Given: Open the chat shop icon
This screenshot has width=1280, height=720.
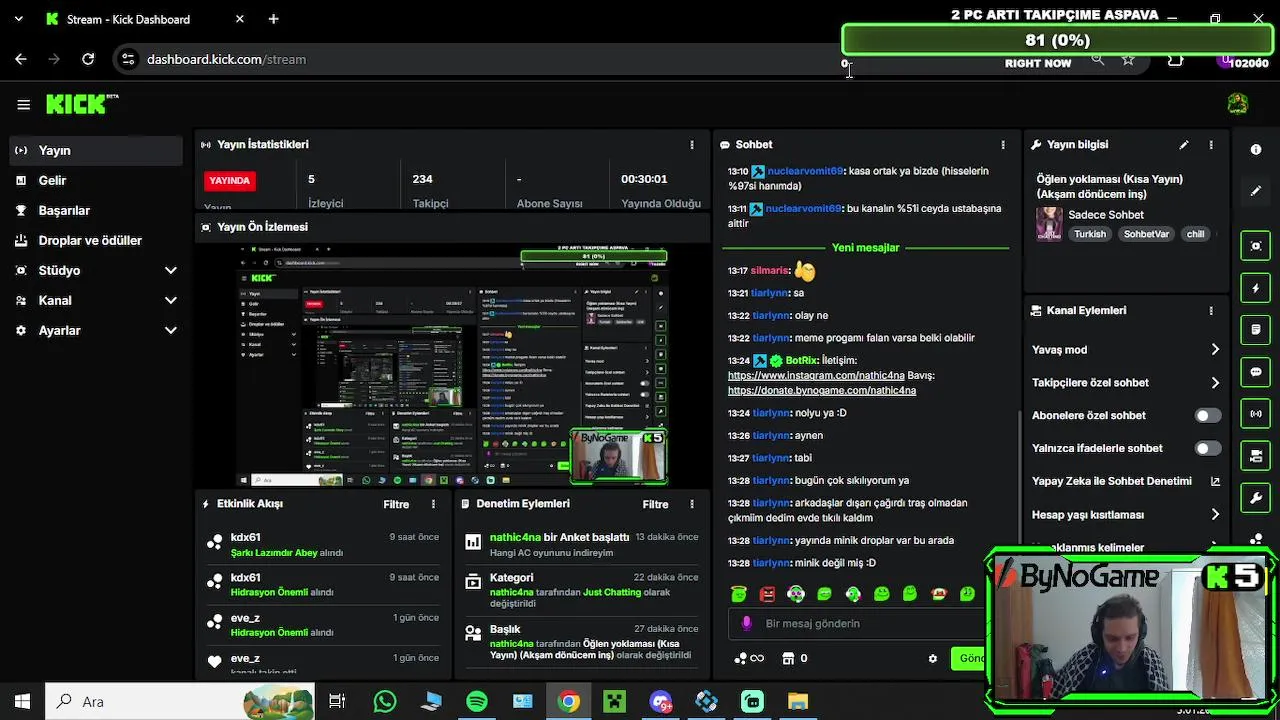Looking at the screenshot, I should [794, 658].
